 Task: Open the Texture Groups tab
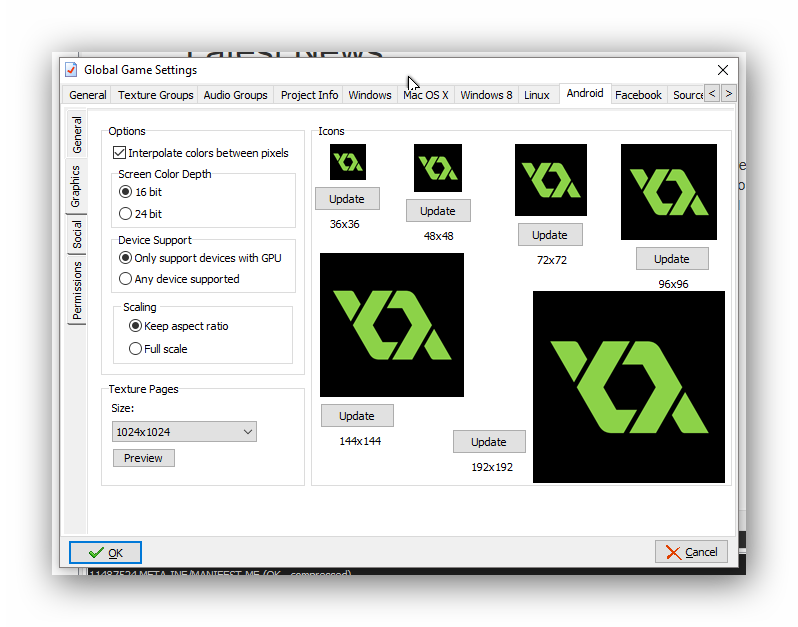pyautogui.click(x=155, y=95)
